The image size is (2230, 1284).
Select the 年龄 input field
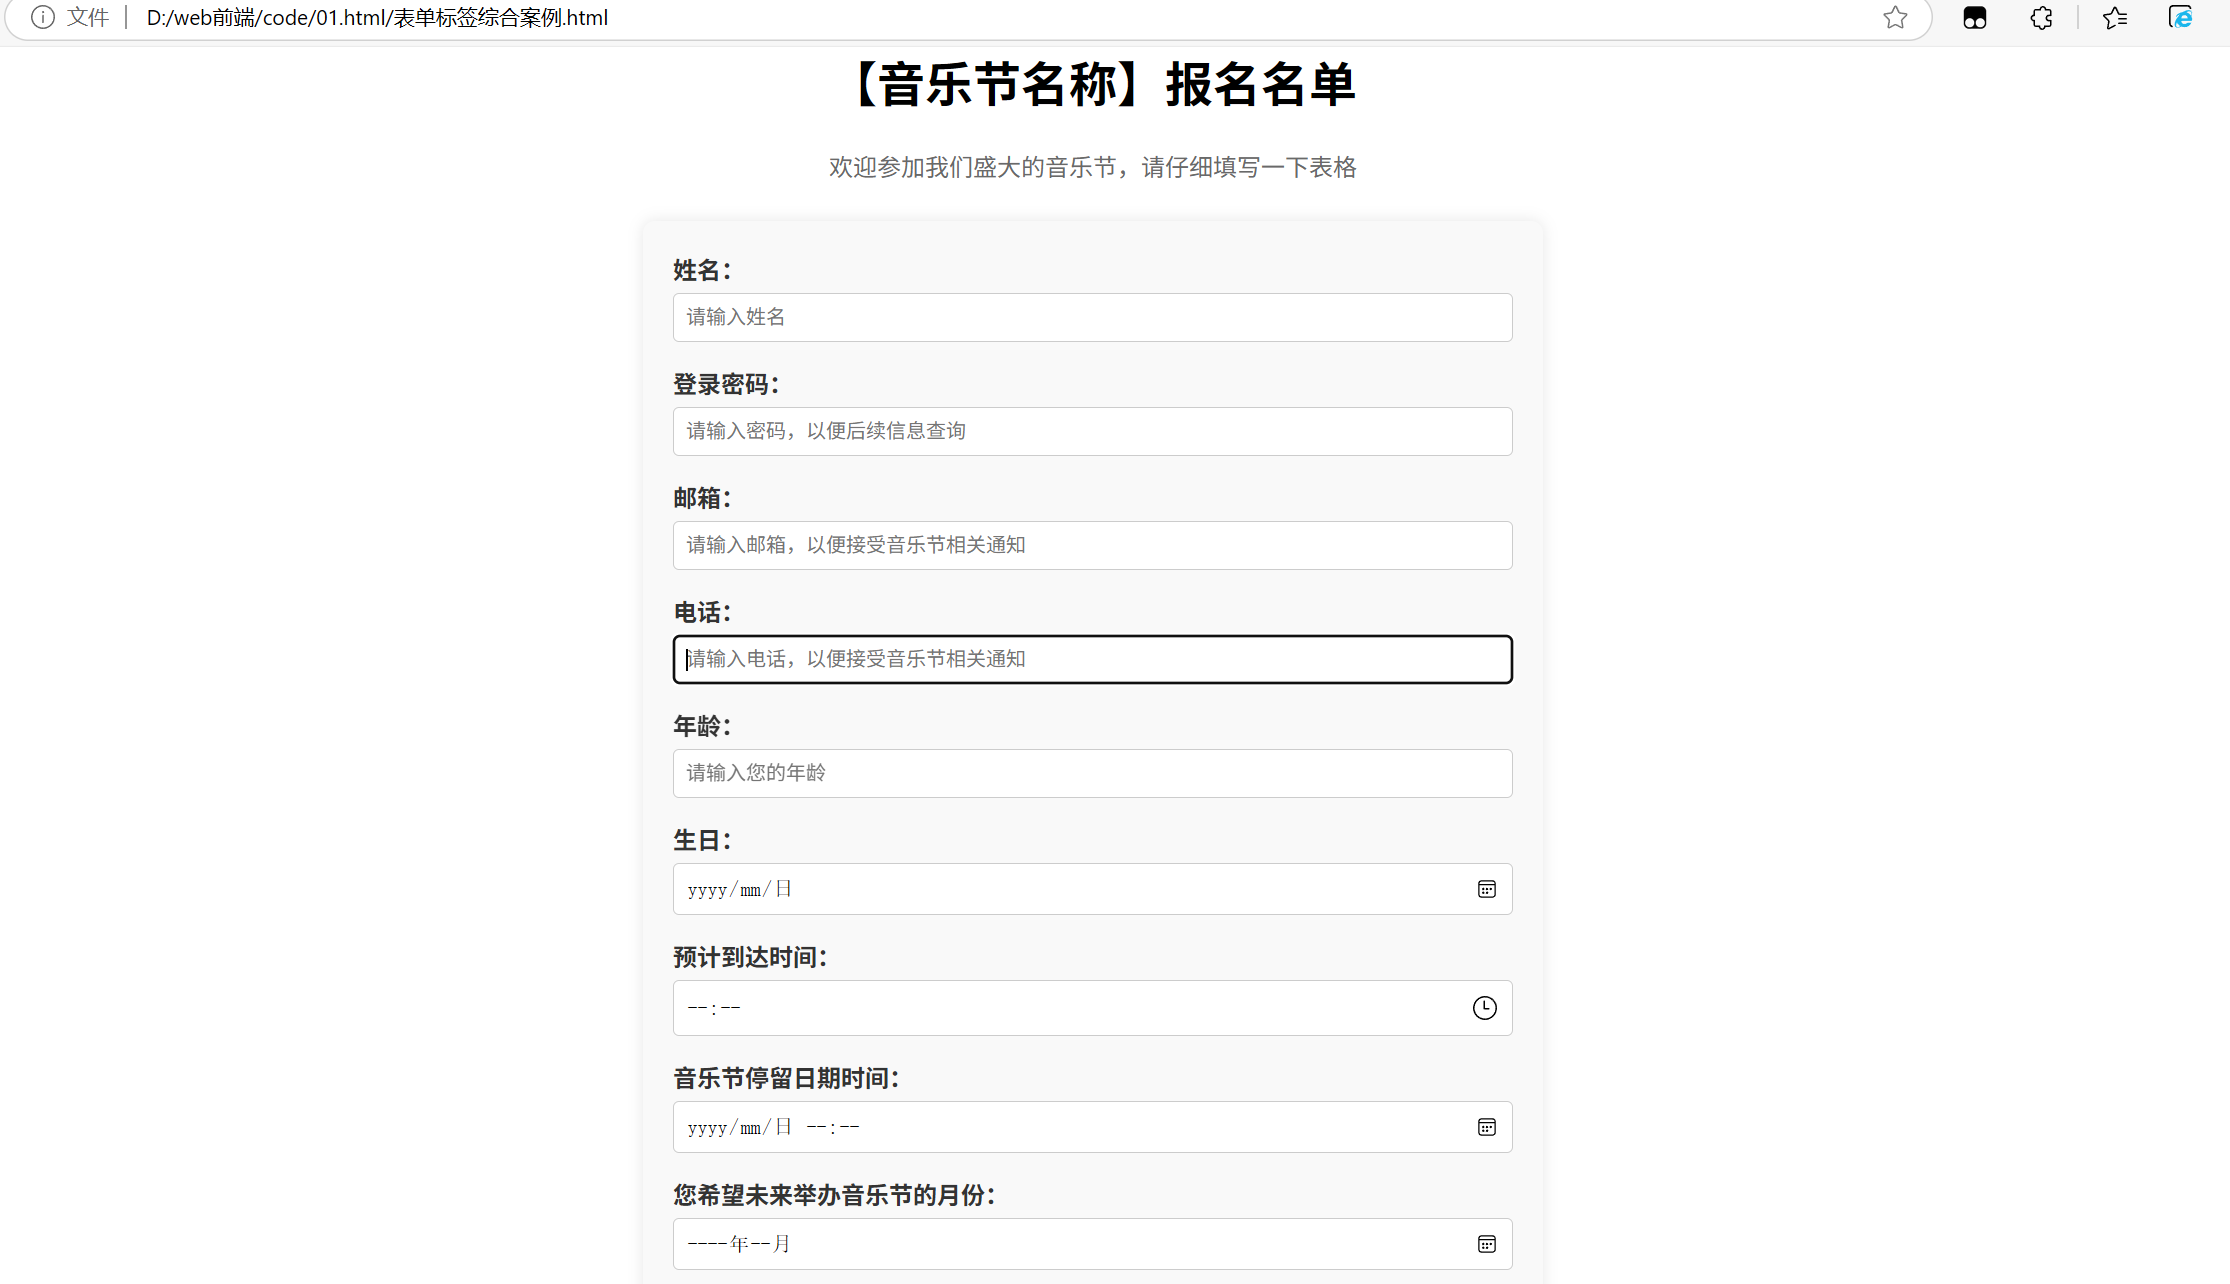(1092, 773)
